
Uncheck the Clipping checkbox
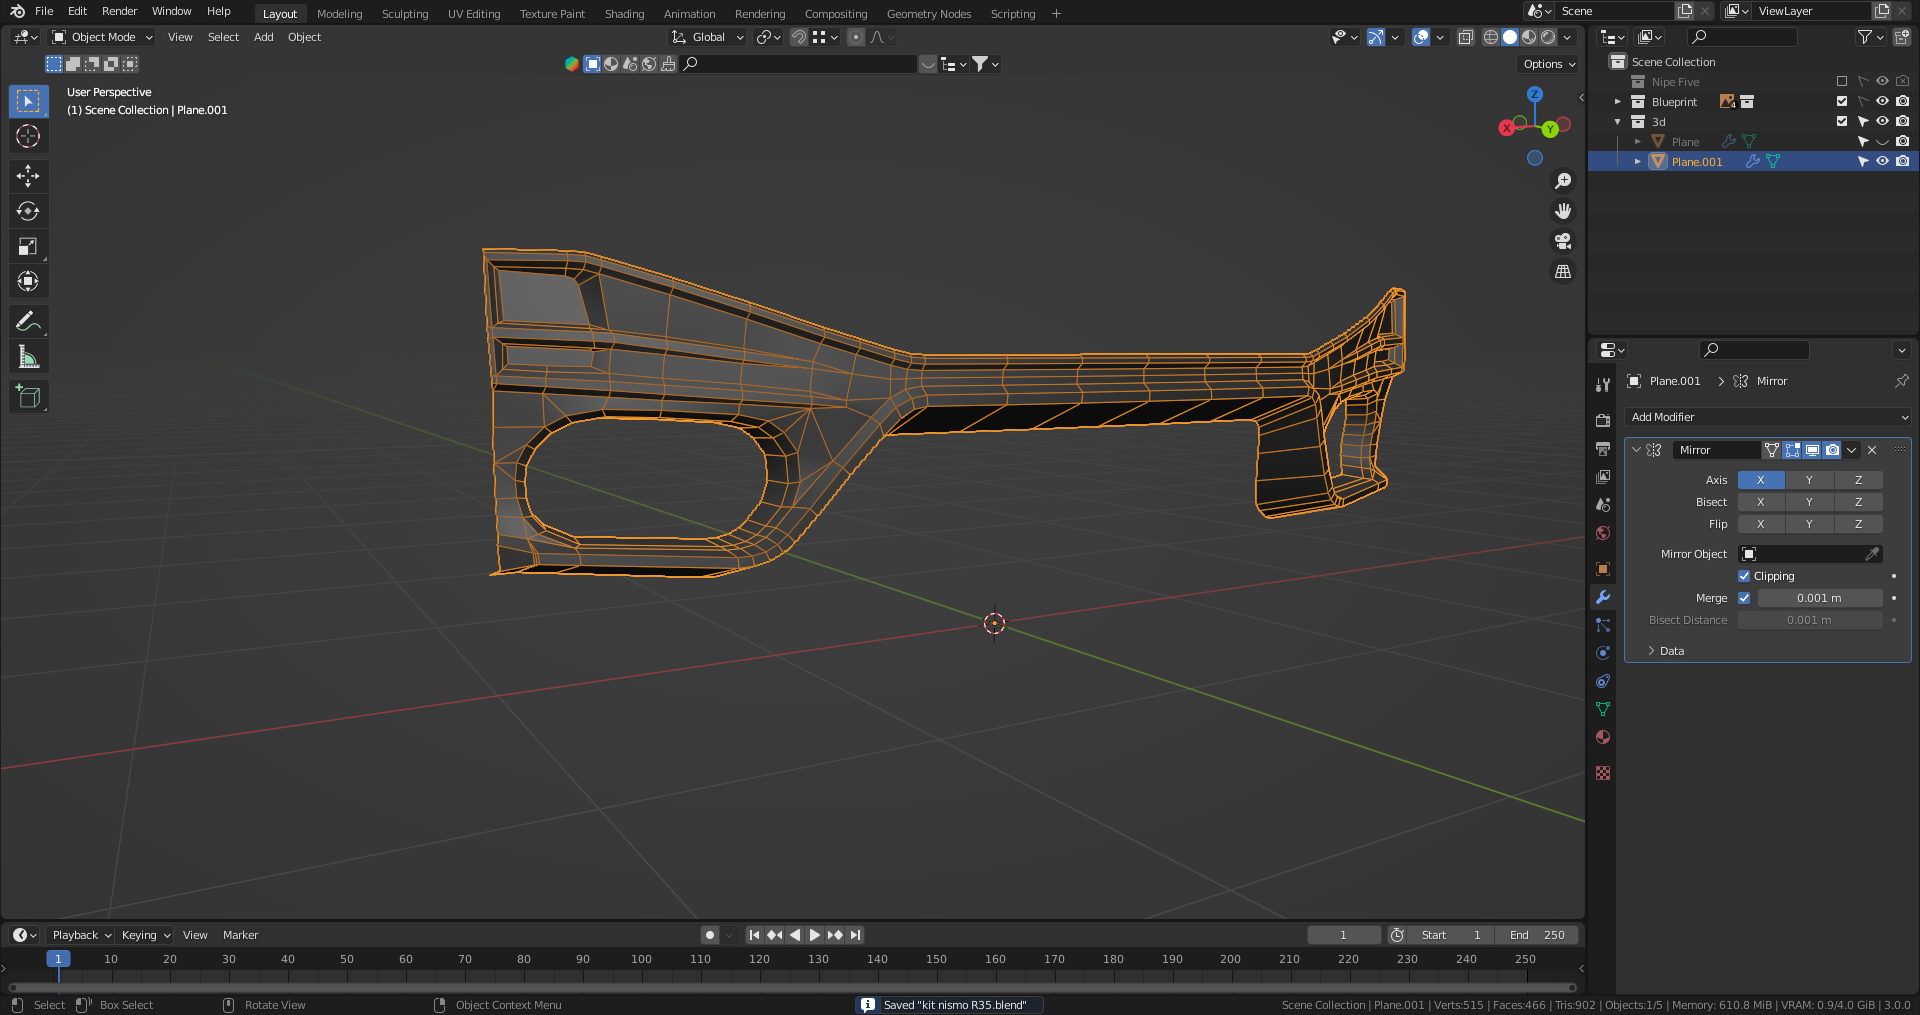click(1744, 576)
